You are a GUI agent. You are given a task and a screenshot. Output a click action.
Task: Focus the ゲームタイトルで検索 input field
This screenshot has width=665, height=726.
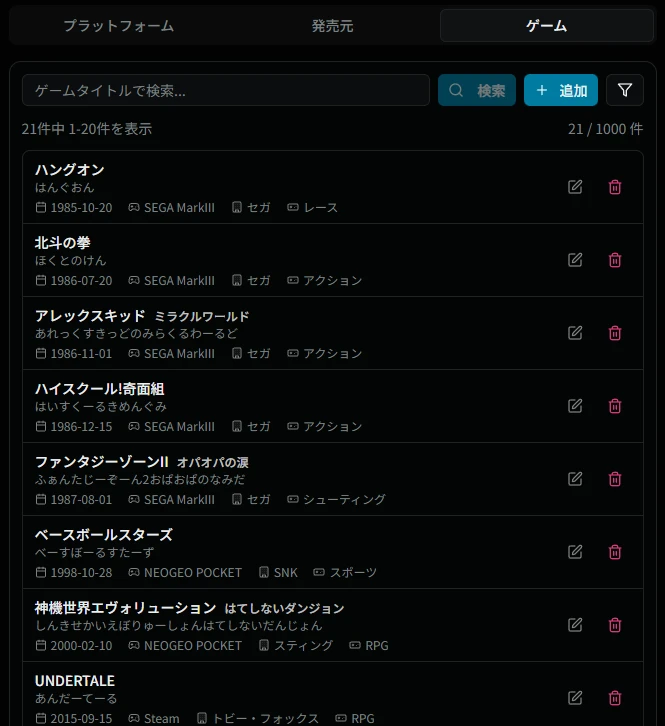coord(226,90)
